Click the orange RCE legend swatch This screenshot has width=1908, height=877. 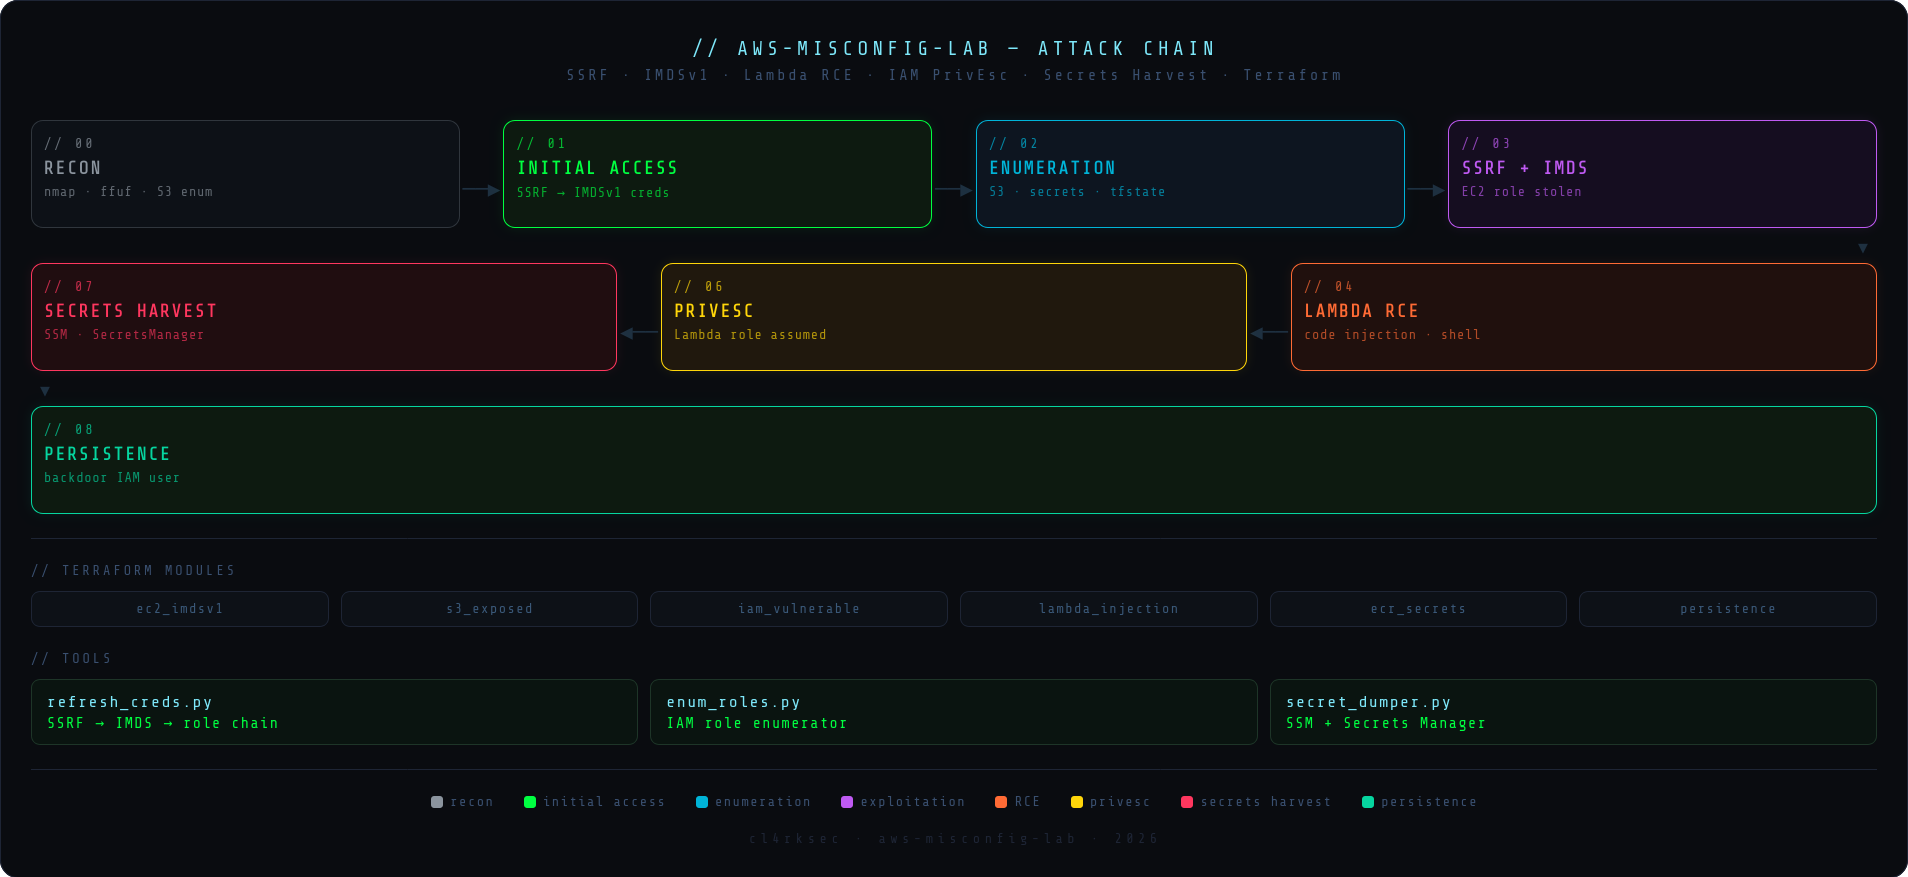pyautogui.click(x=1001, y=802)
